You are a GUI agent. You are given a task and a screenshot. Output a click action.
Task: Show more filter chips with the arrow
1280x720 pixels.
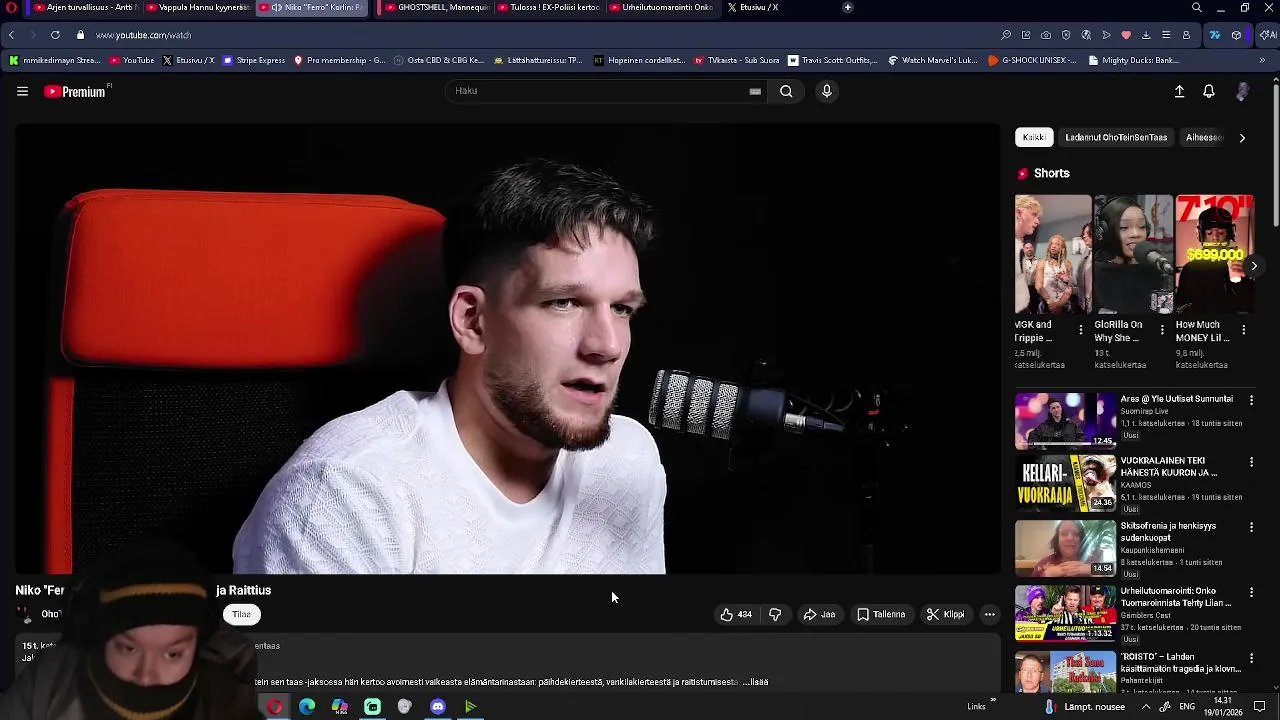coord(1242,138)
